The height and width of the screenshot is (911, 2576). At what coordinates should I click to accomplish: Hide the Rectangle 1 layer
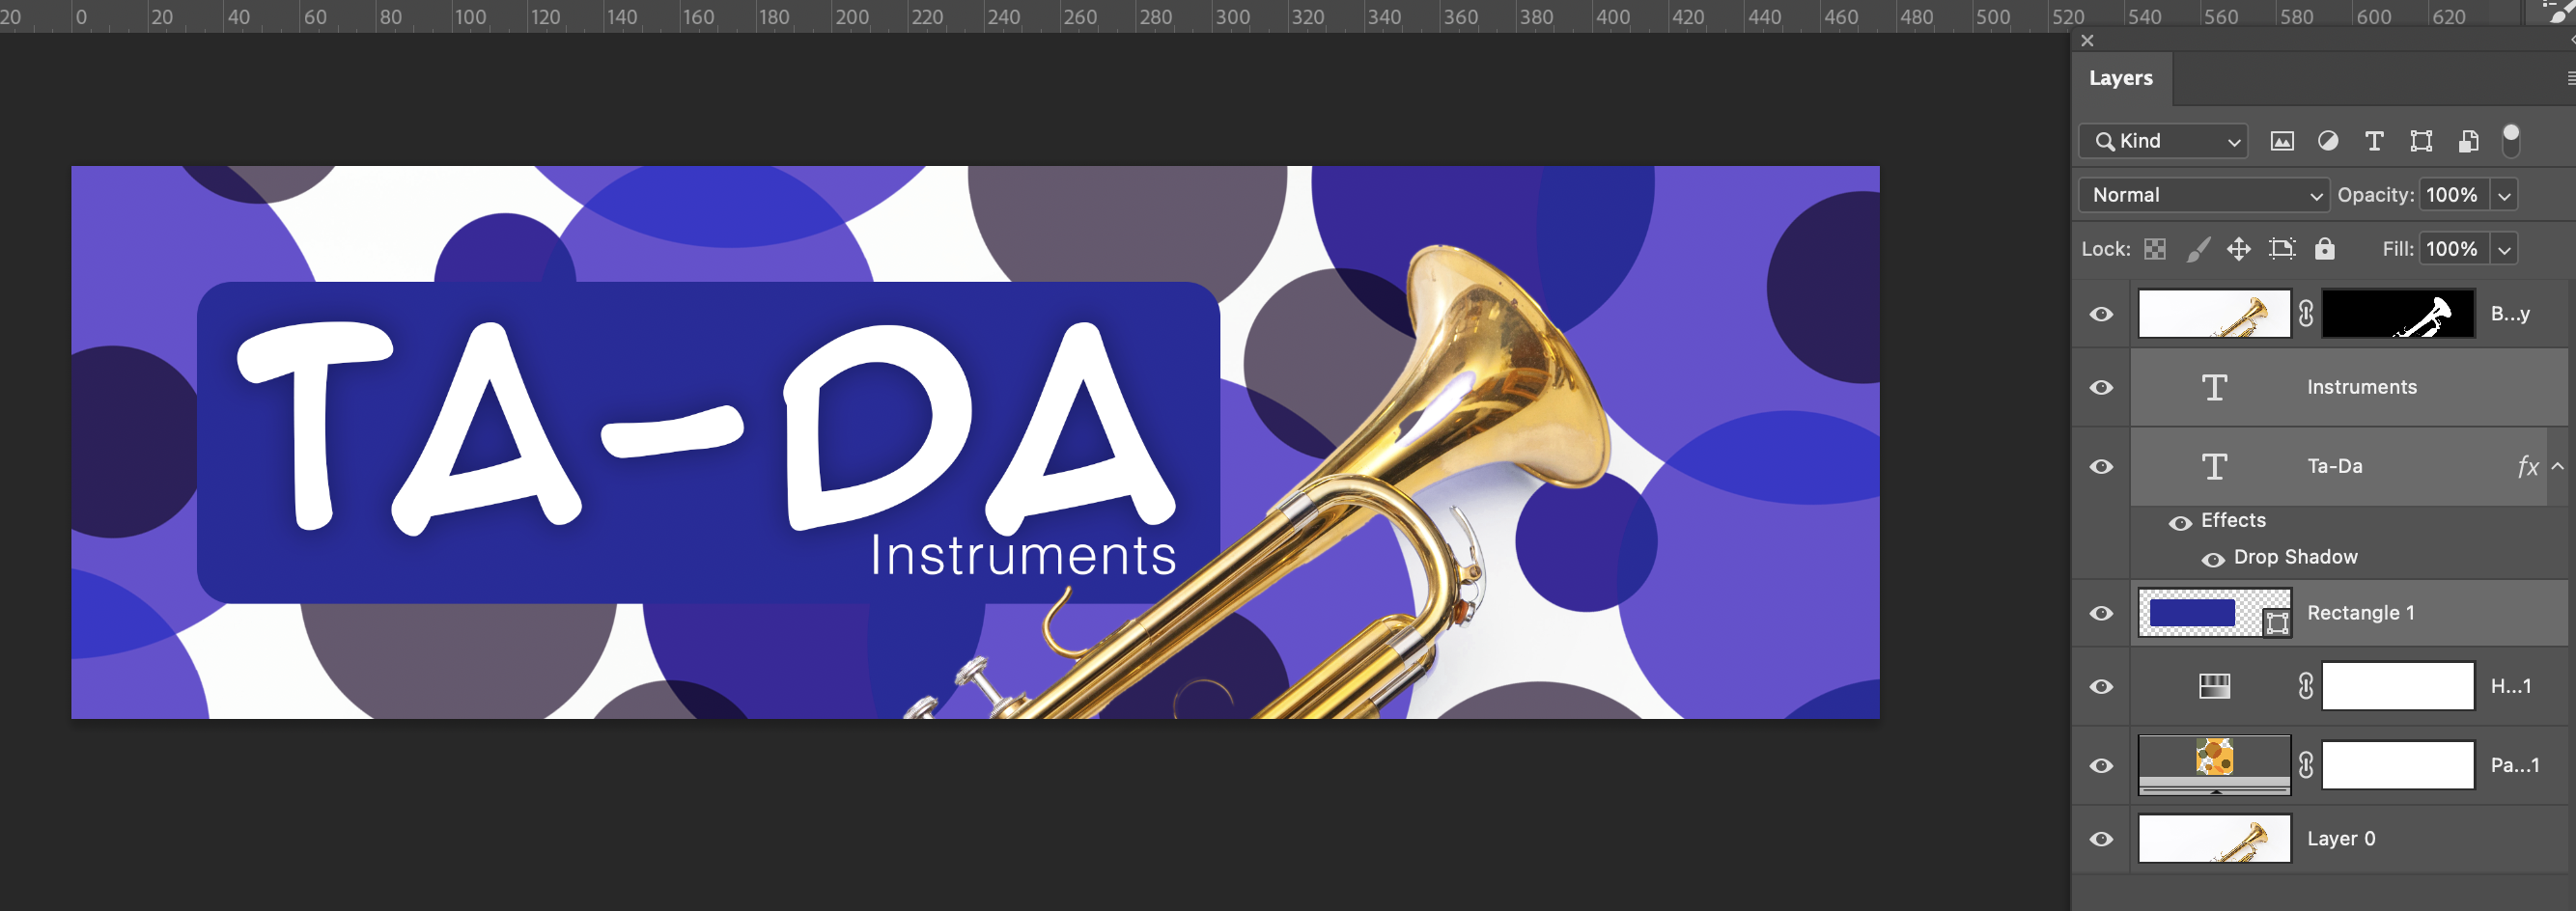2102,613
